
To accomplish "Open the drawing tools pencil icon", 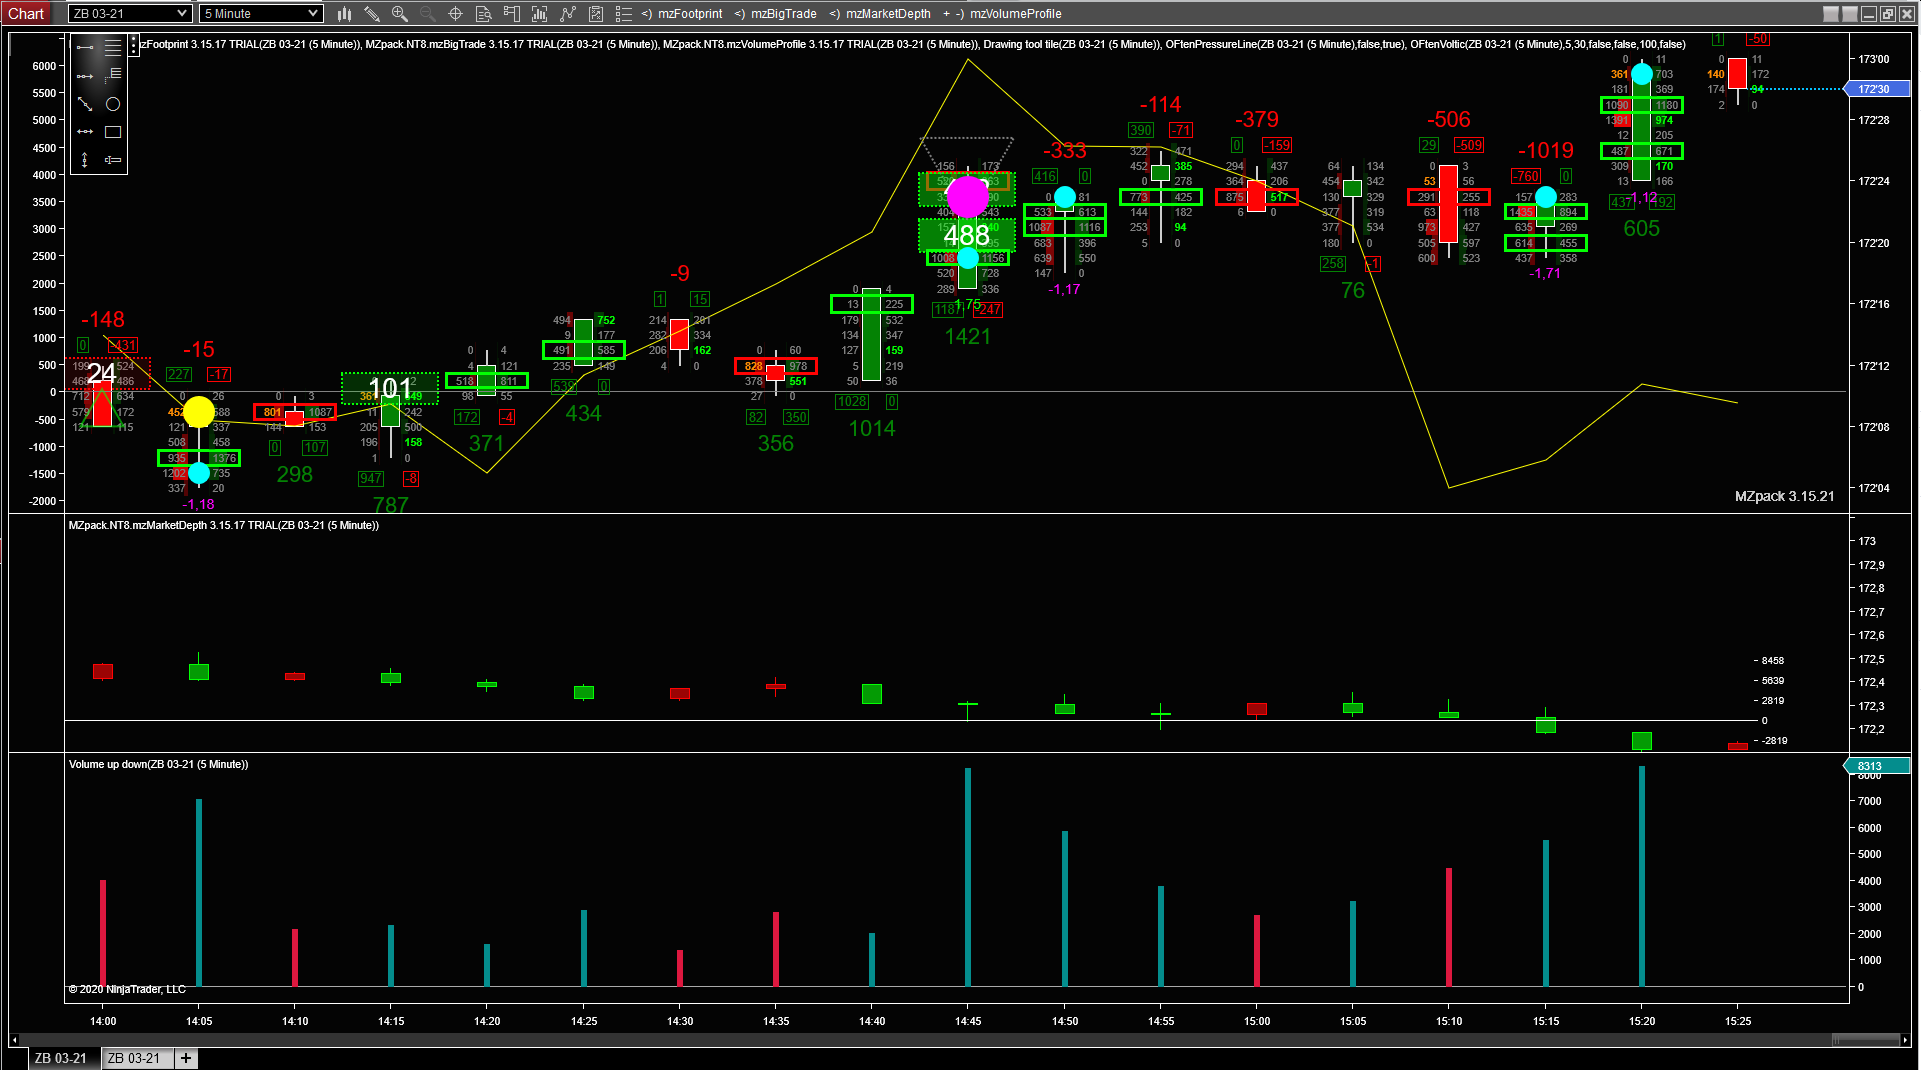I will (372, 14).
